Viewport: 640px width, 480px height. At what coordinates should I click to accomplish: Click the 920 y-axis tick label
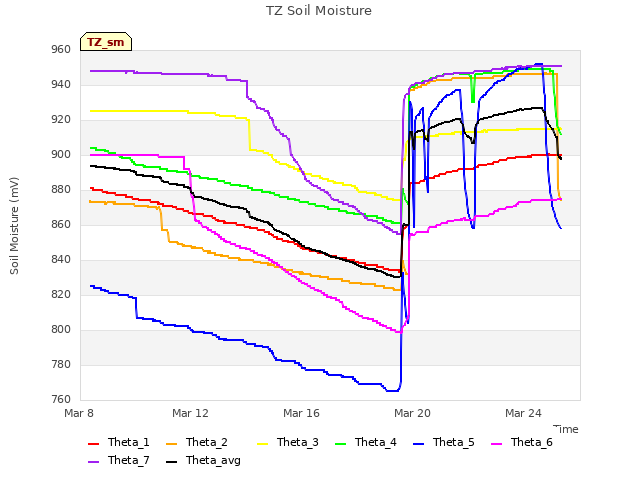point(61,120)
